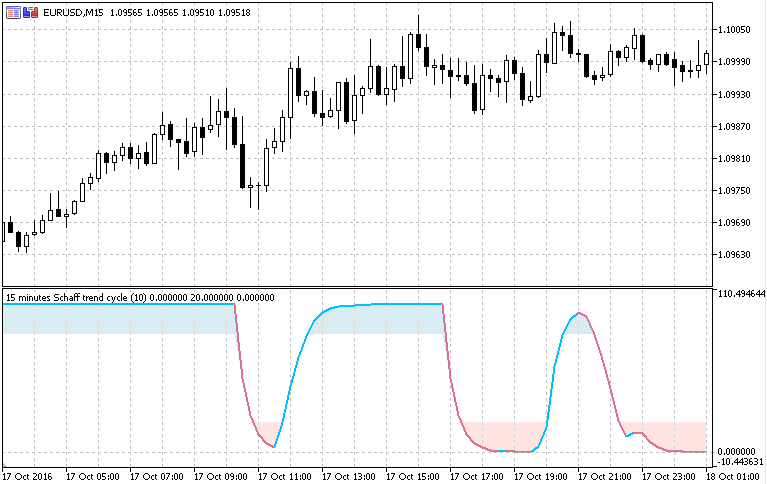This screenshot has height=484, width=767.
Task: Click the 17 Oct 2016 date label
Action: [x=29, y=475]
